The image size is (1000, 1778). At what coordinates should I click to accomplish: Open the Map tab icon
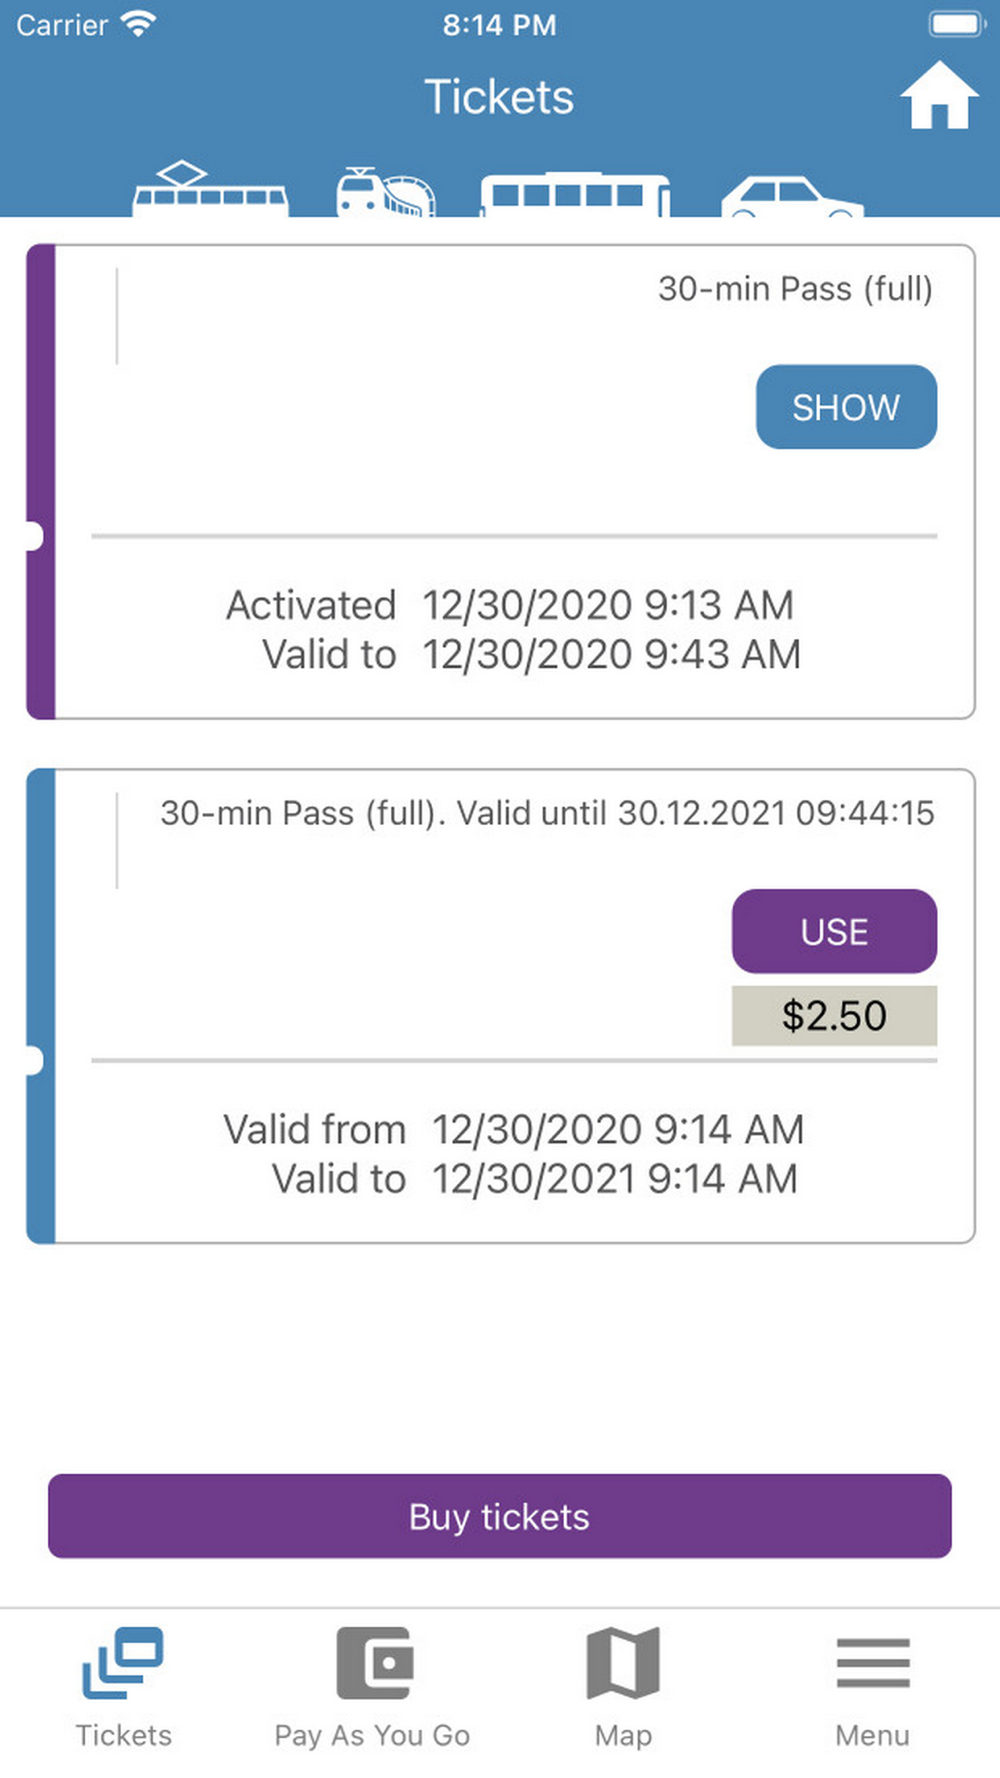622,1662
